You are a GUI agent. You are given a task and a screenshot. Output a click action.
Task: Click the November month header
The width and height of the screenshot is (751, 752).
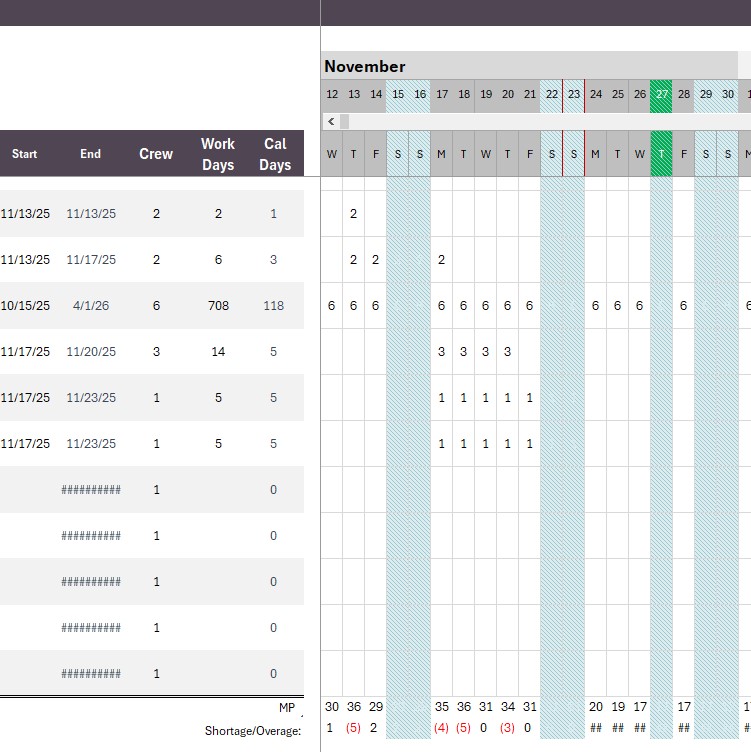[365, 66]
